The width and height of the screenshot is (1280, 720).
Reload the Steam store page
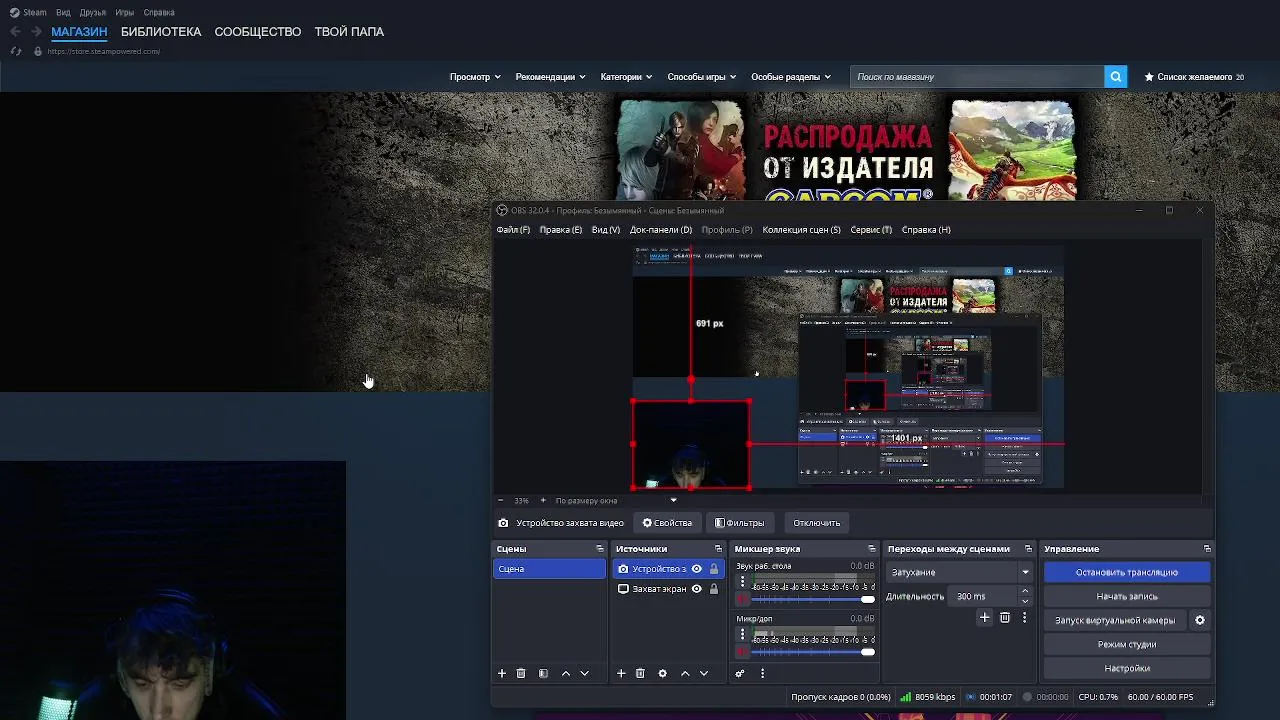(15, 51)
